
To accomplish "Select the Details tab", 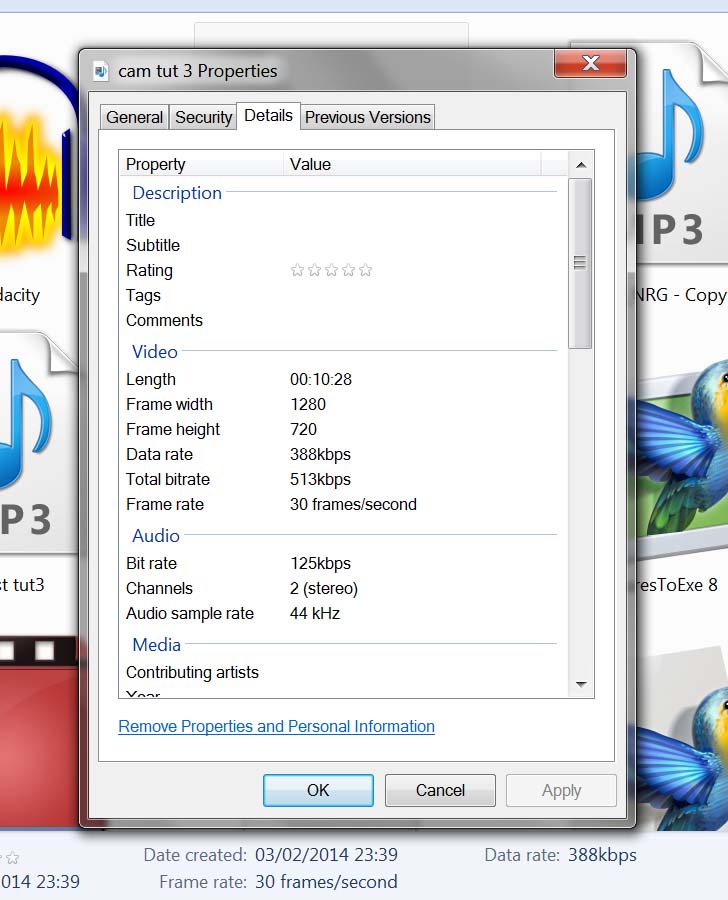I will [268, 115].
